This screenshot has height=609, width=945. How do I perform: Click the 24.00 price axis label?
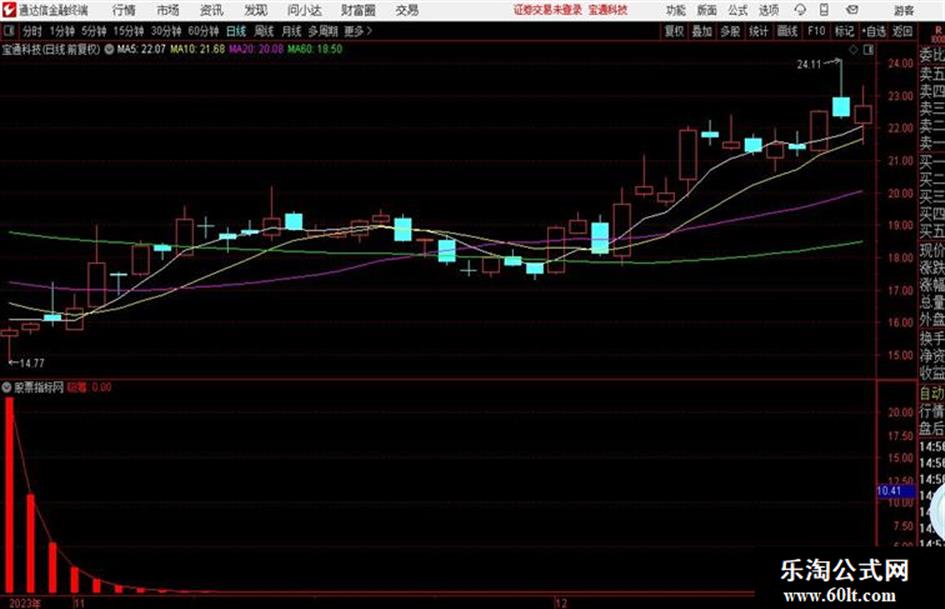[900, 63]
